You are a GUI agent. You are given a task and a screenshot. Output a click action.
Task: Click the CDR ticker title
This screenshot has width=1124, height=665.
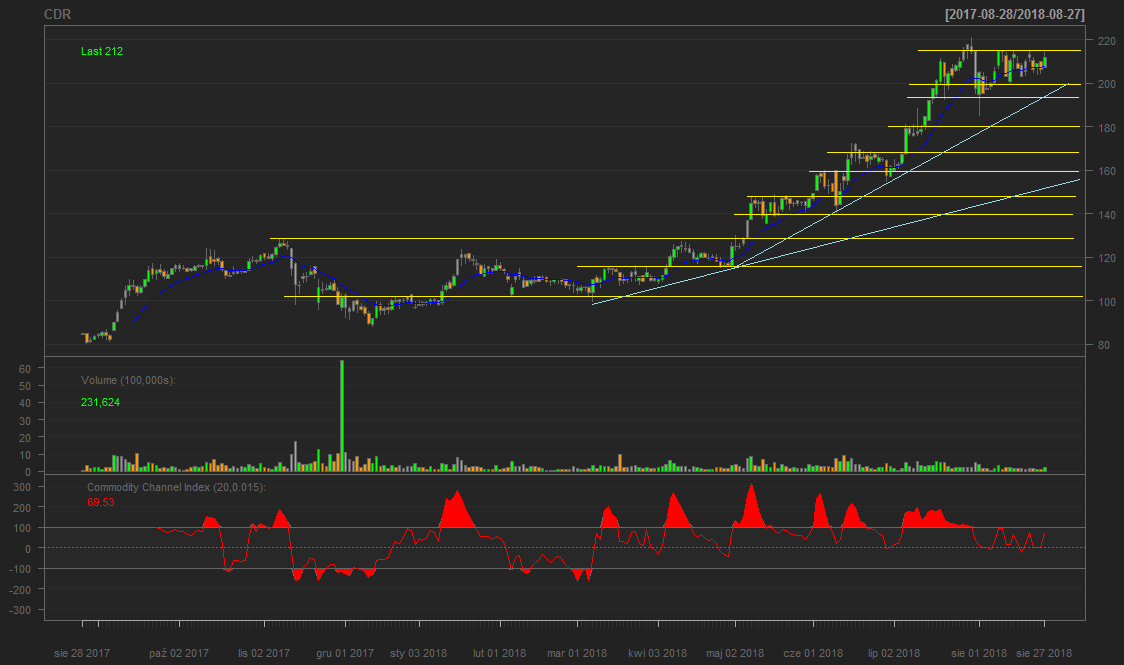pos(57,14)
